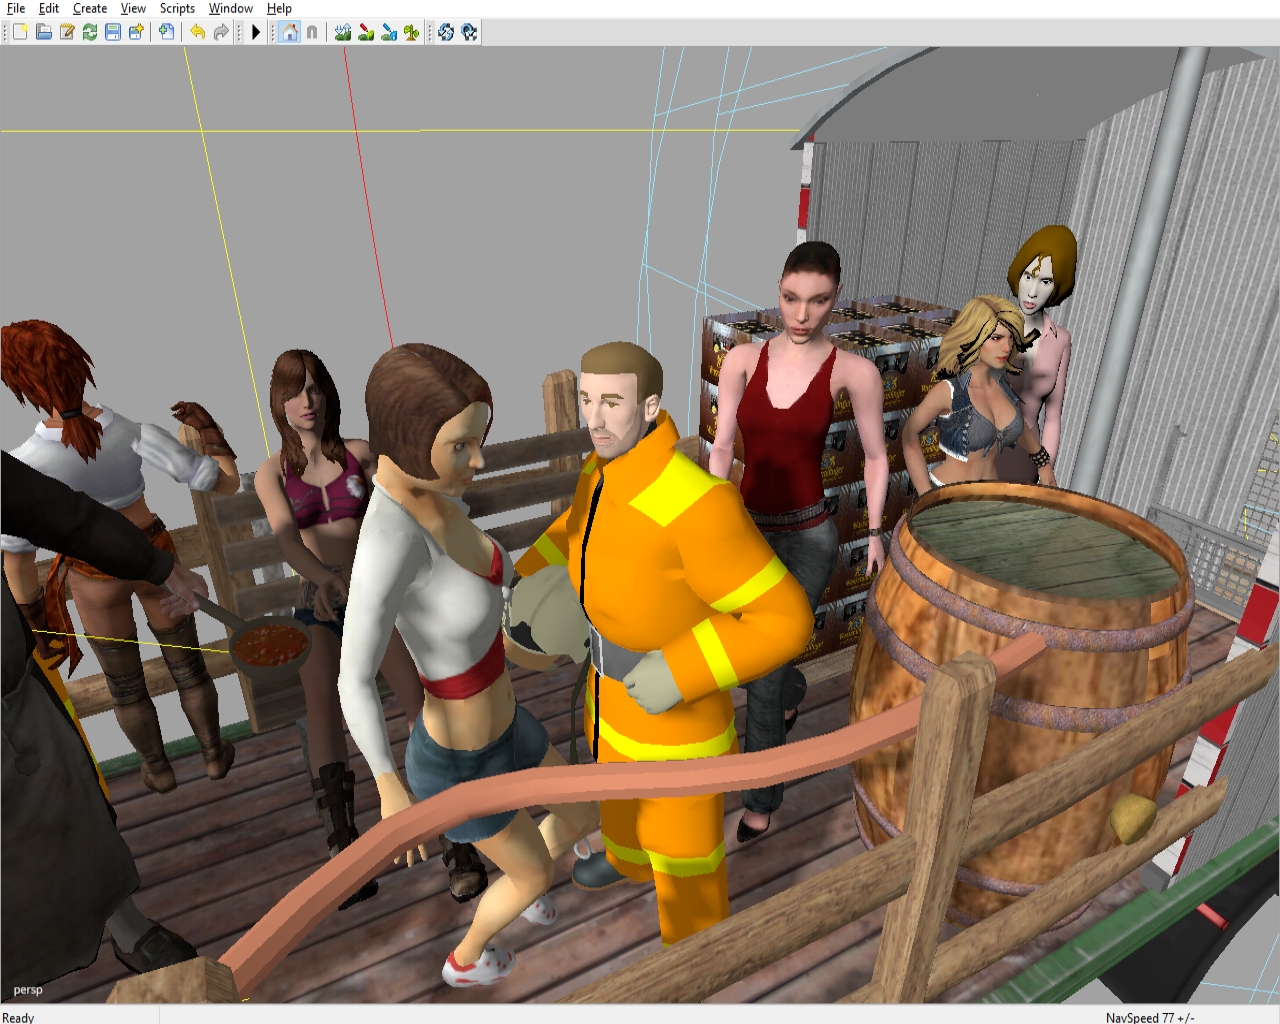The width and height of the screenshot is (1280, 1024).
Task: Click the green Refresh arrows icon
Action: (90, 32)
